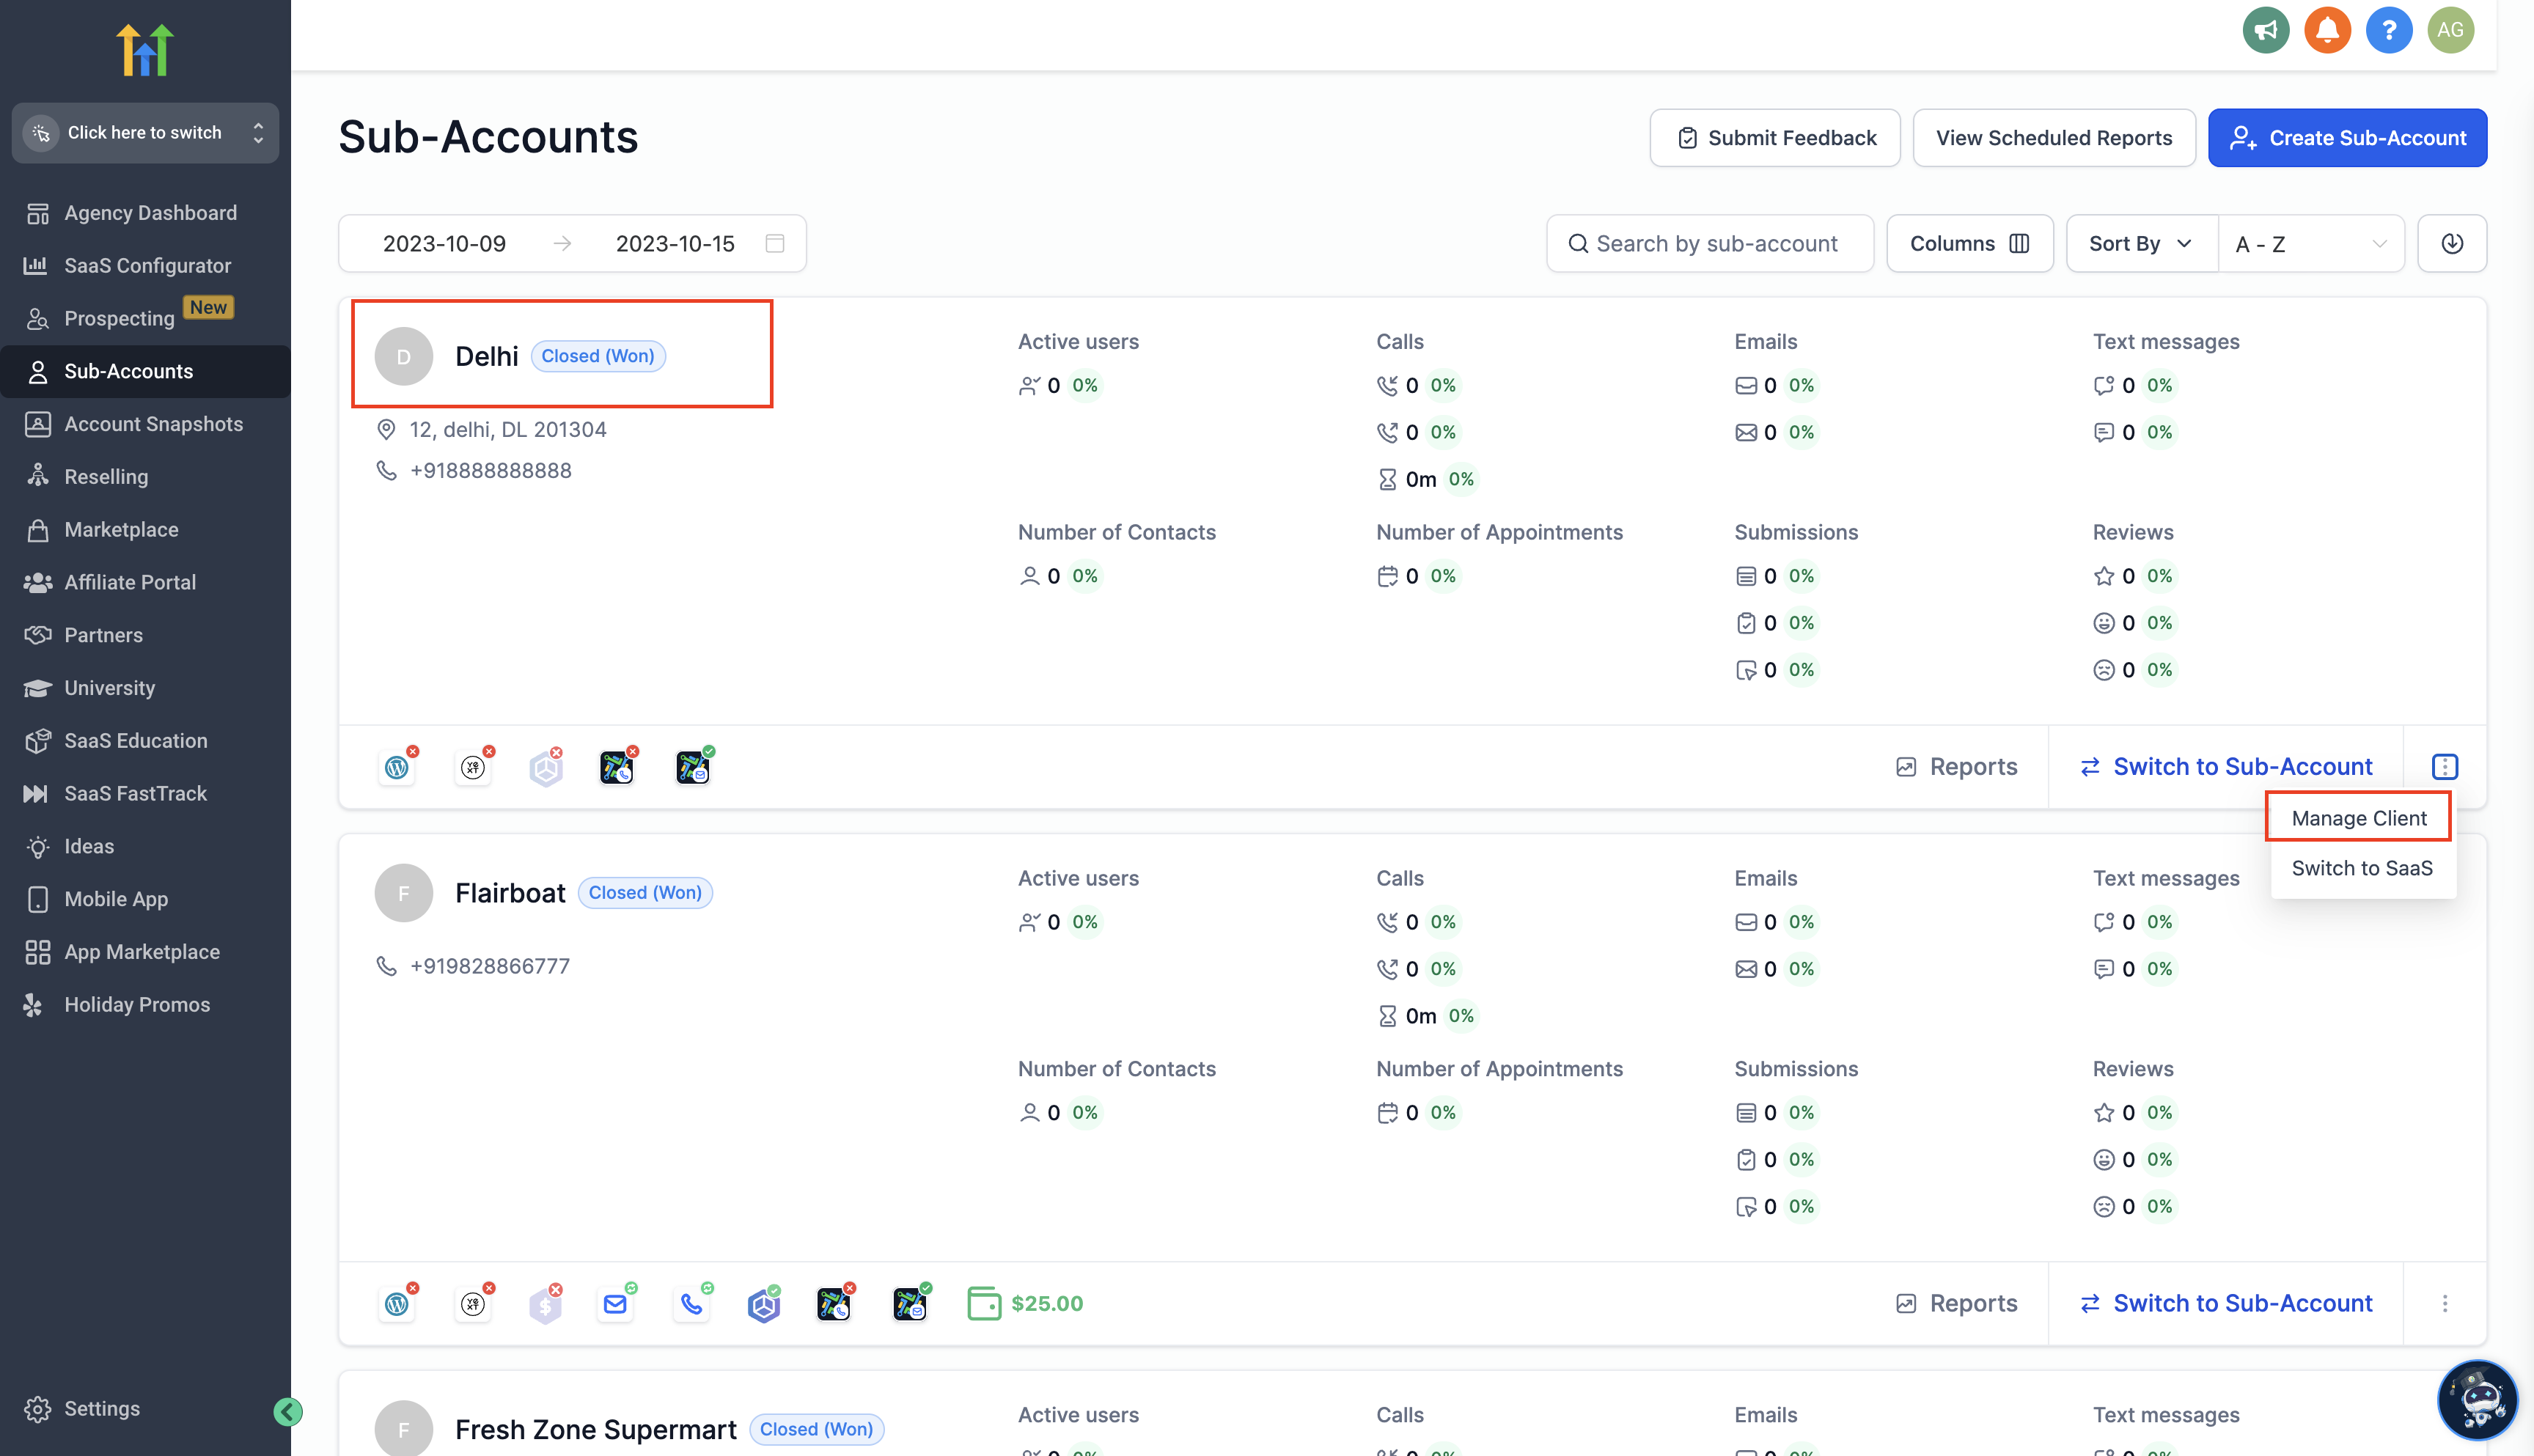Collapse the sidebar with green arrow
This screenshot has height=1456, width=2534.
[x=287, y=1411]
